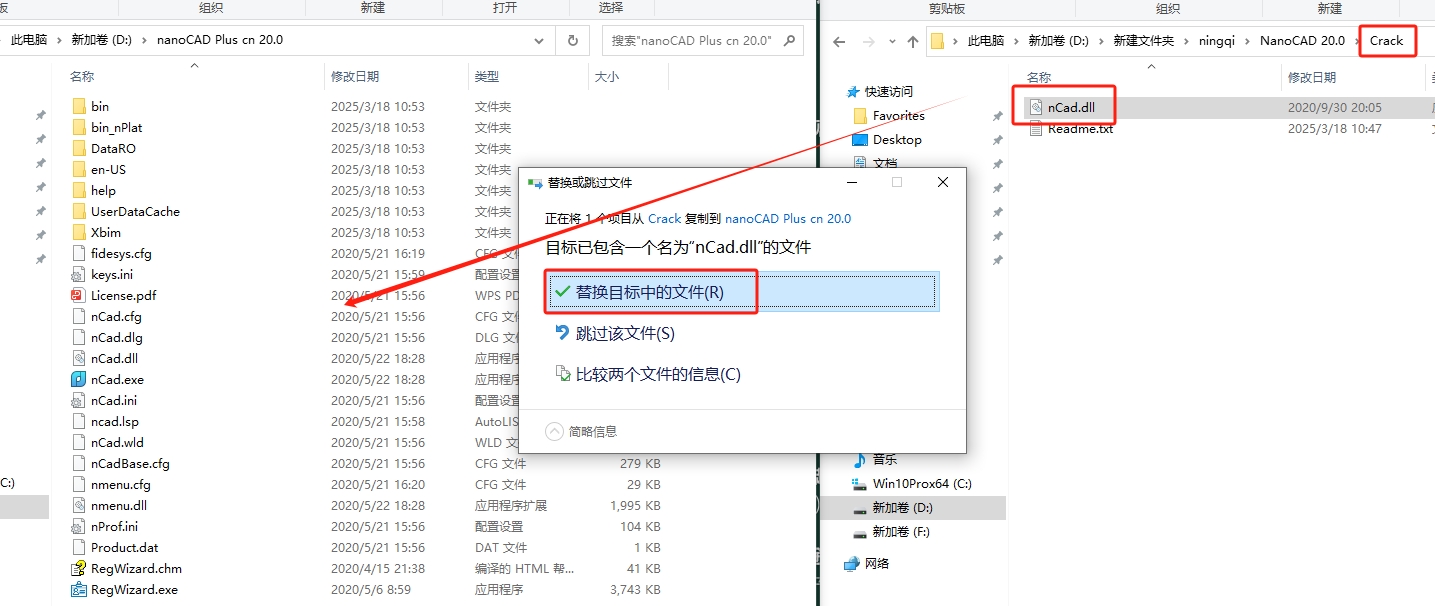Sort left window by 类型 column

point(487,76)
